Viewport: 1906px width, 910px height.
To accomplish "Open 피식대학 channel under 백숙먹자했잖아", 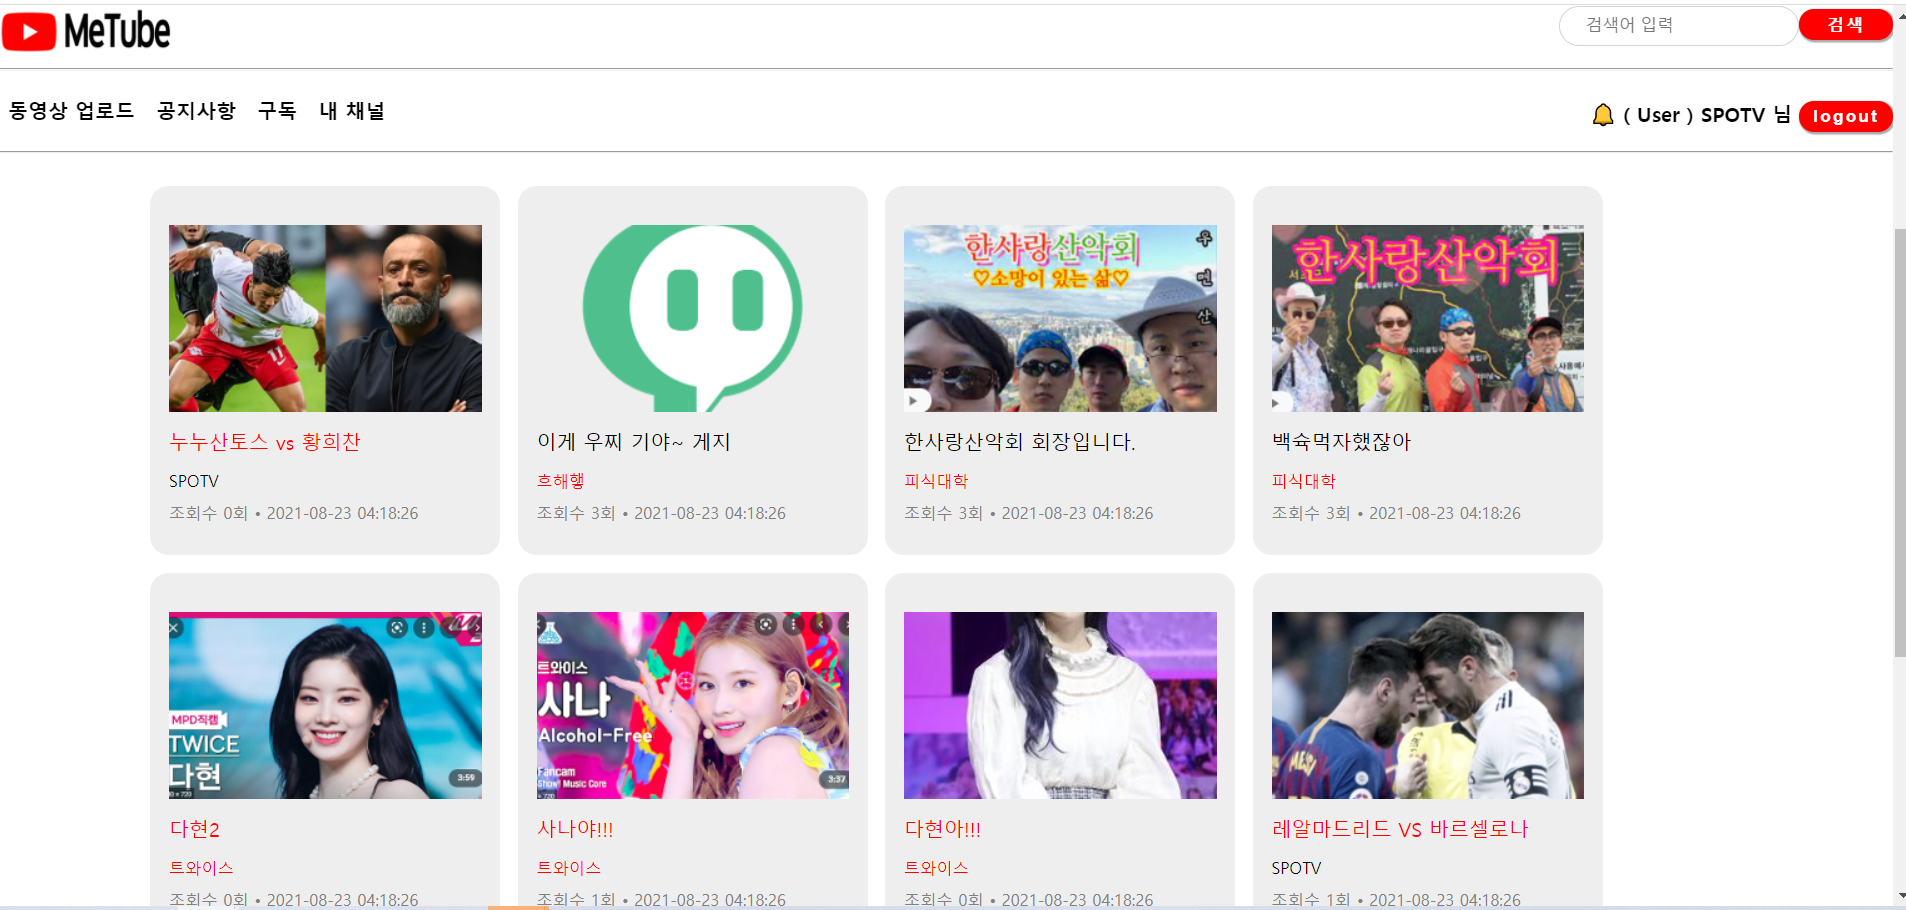I will click(1303, 481).
